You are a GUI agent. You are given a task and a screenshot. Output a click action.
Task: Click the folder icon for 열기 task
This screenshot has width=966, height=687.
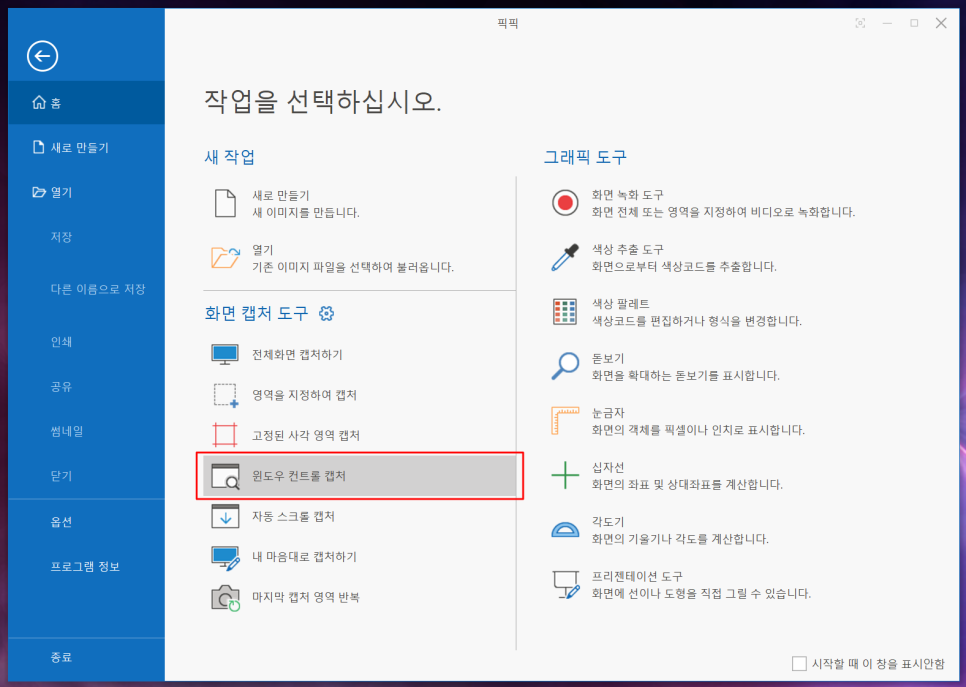click(x=225, y=258)
